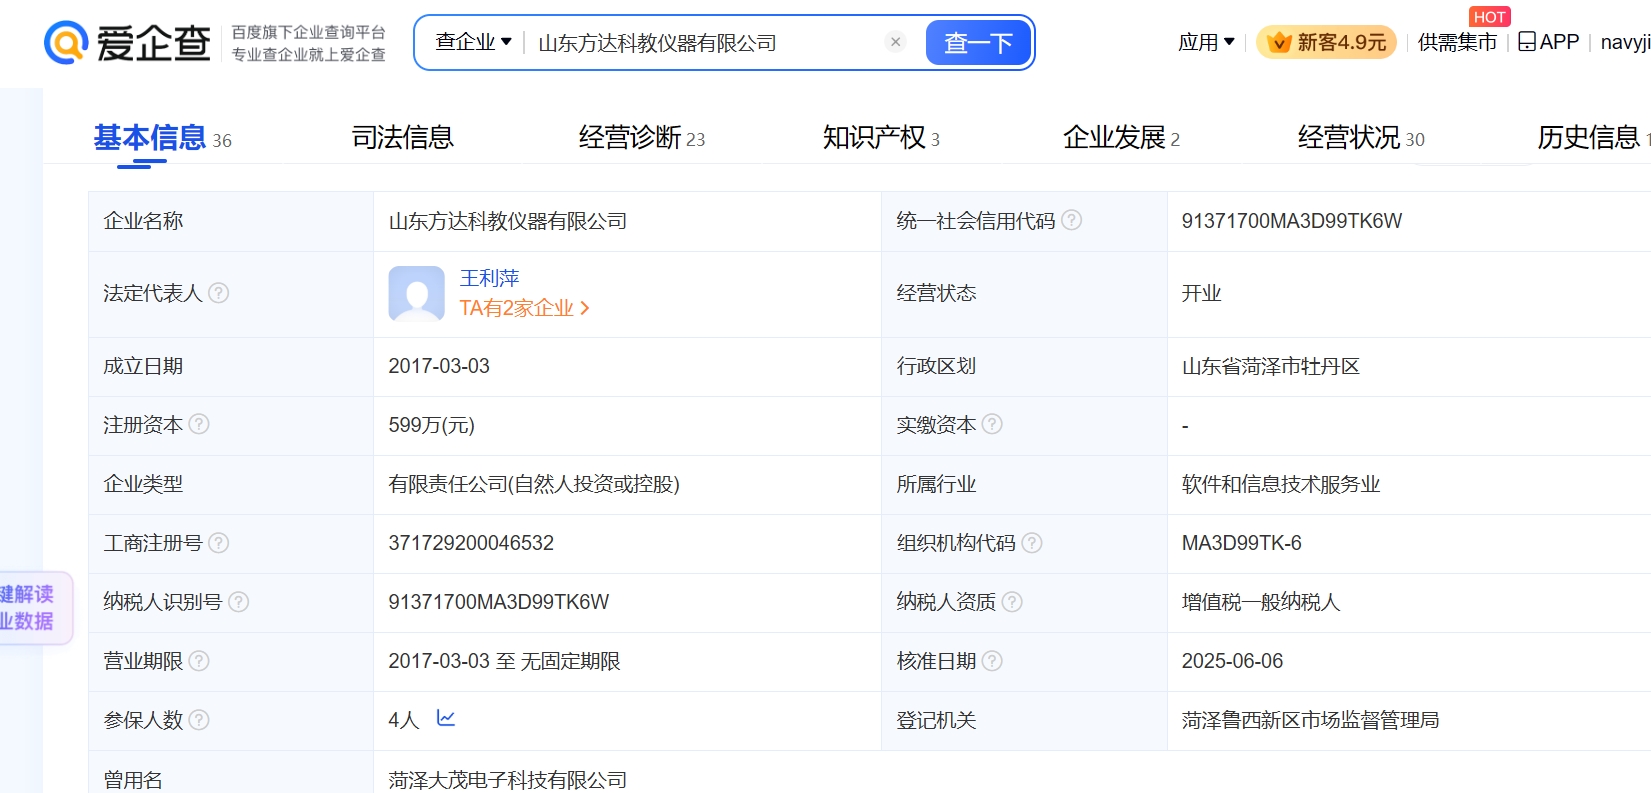
Task: Click help icon next to 纳税人资质
Action: (x=1011, y=602)
